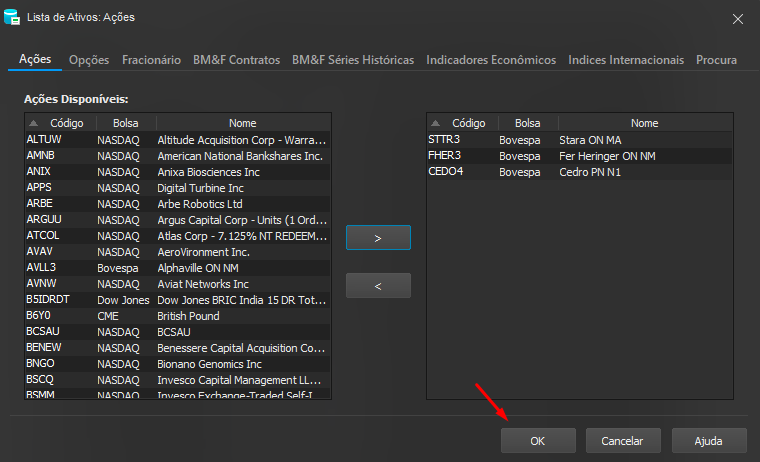Select the BNGO Bionano Genomics row
This screenshot has height=462, width=760.
[x=178, y=364]
